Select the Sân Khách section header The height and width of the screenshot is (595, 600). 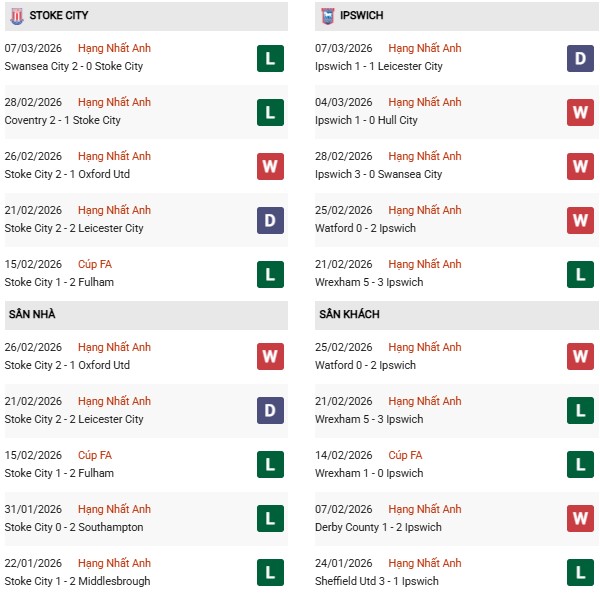(x=349, y=315)
